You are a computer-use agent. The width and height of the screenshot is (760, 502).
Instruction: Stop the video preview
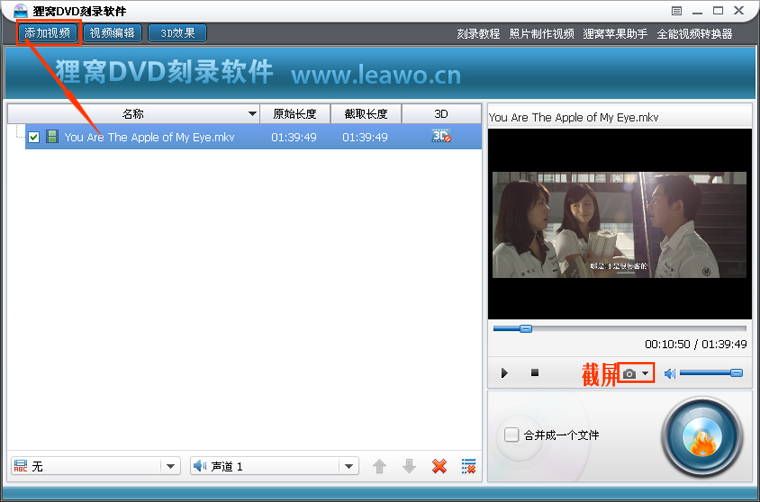(x=535, y=373)
